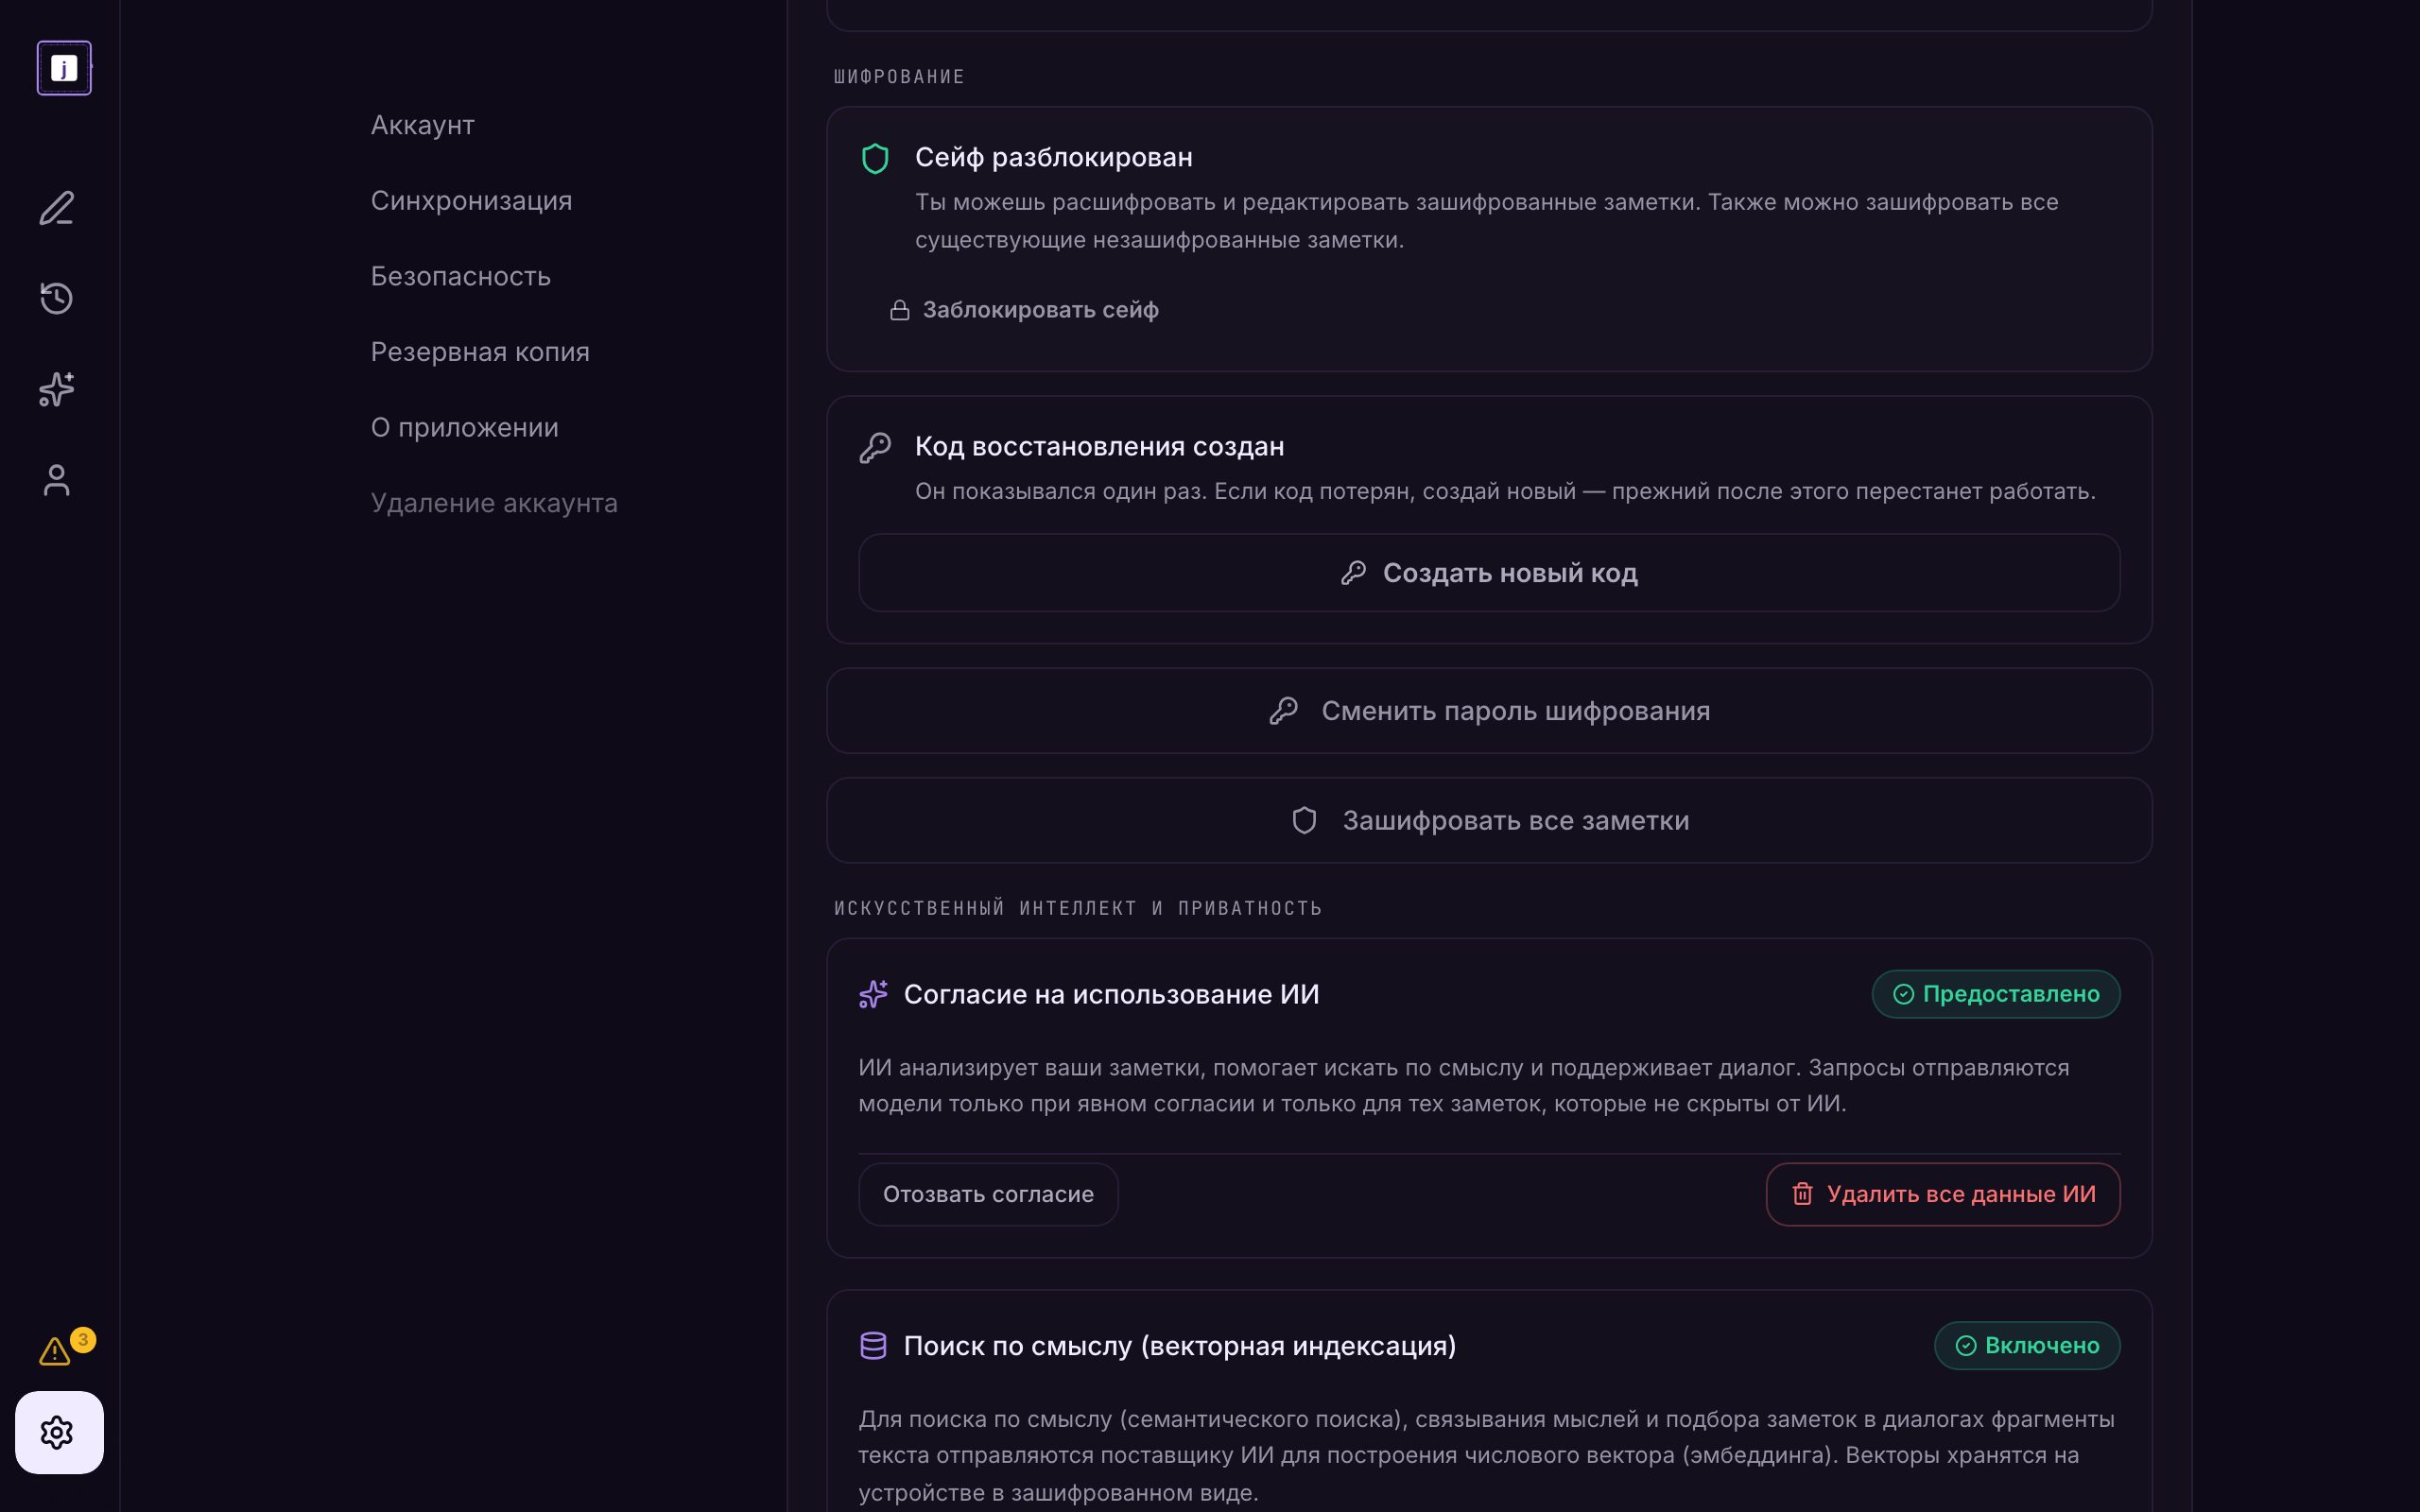
Task: Open the Удаление аккаунта settings section
Action: pos(494,503)
